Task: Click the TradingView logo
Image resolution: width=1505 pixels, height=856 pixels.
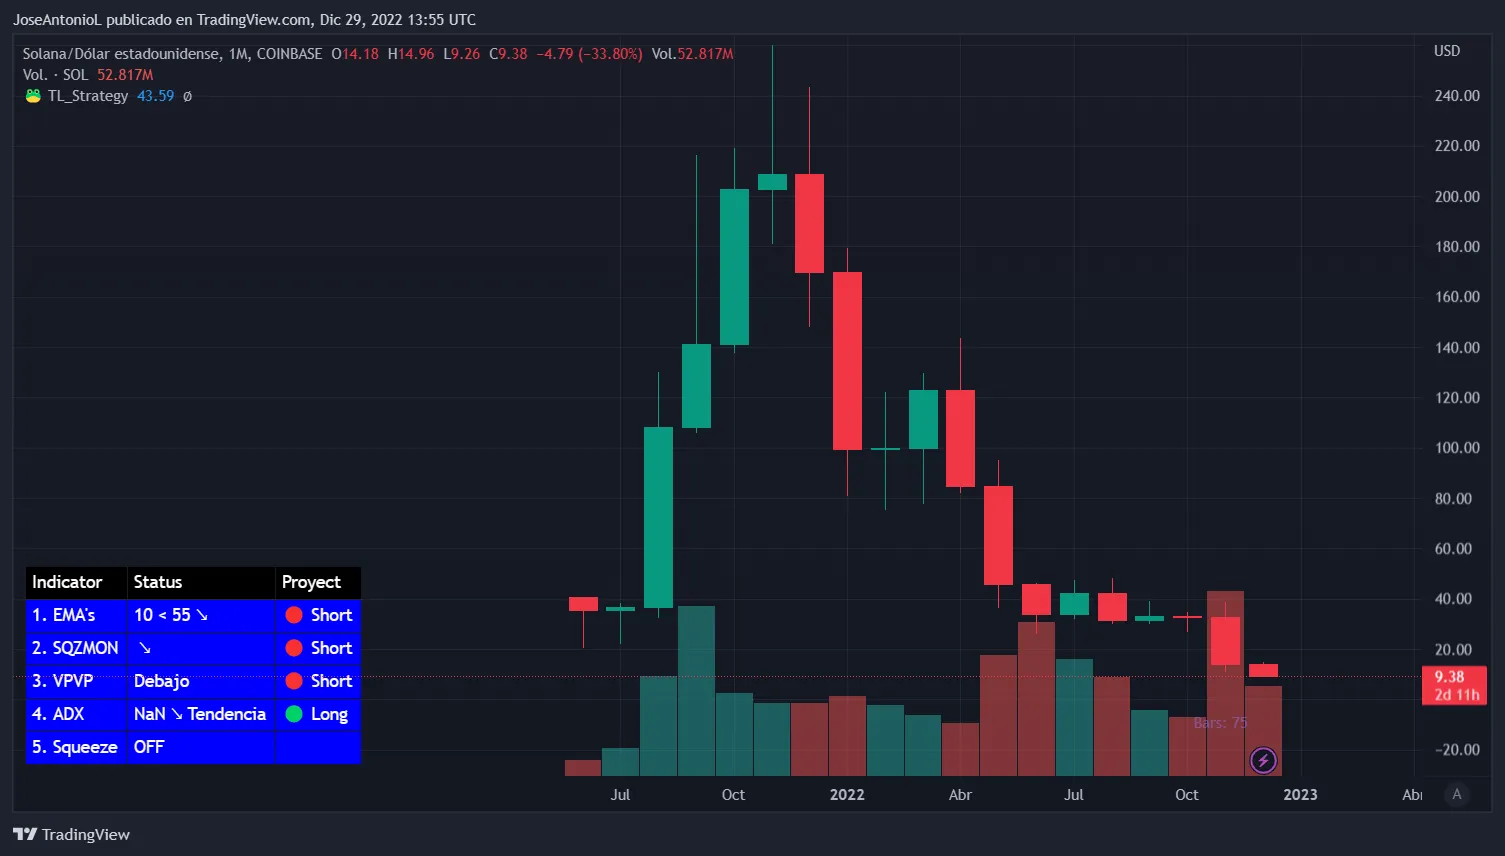Action: pyautogui.click(x=71, y=834)
